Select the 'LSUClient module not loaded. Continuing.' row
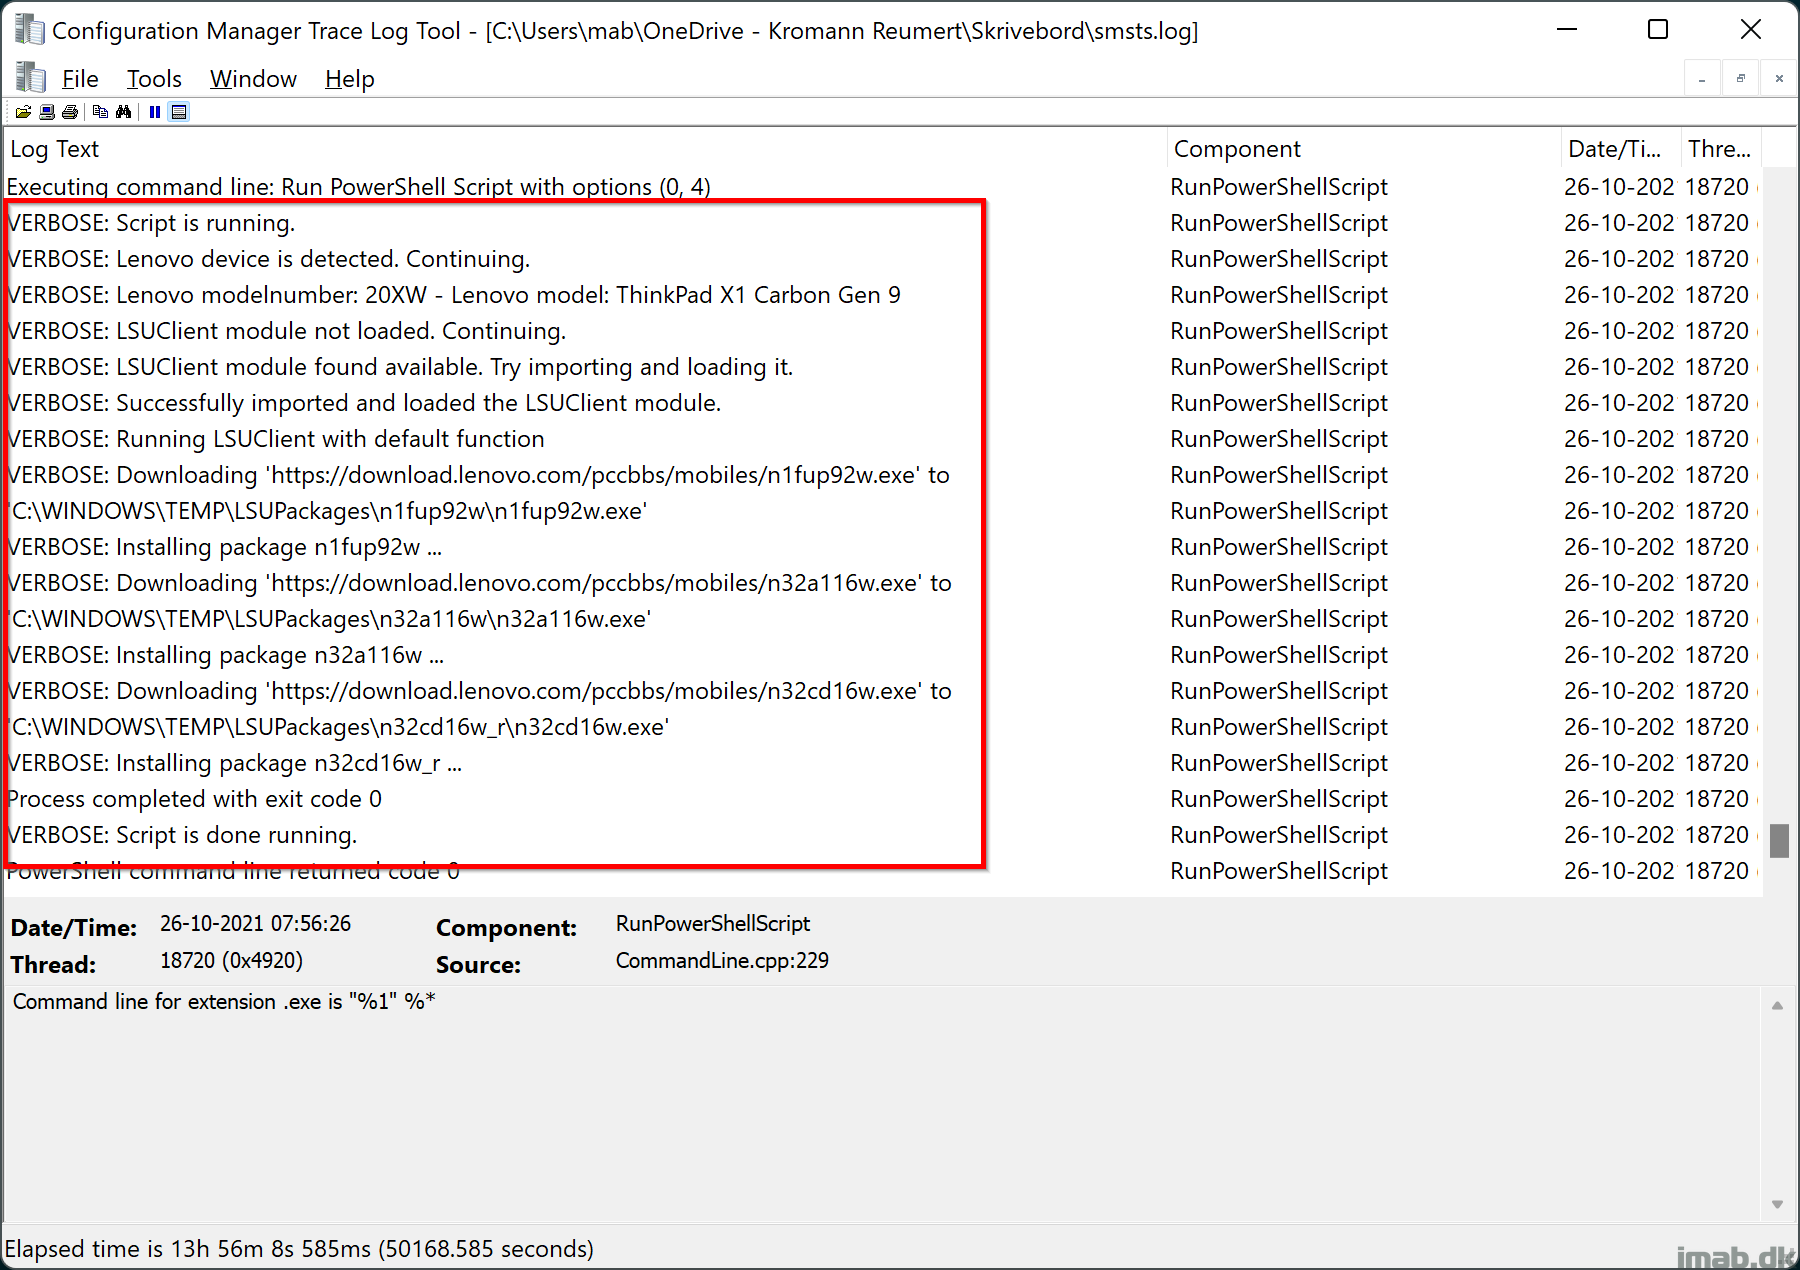The image size is (1800, 1270). (882, 331)
